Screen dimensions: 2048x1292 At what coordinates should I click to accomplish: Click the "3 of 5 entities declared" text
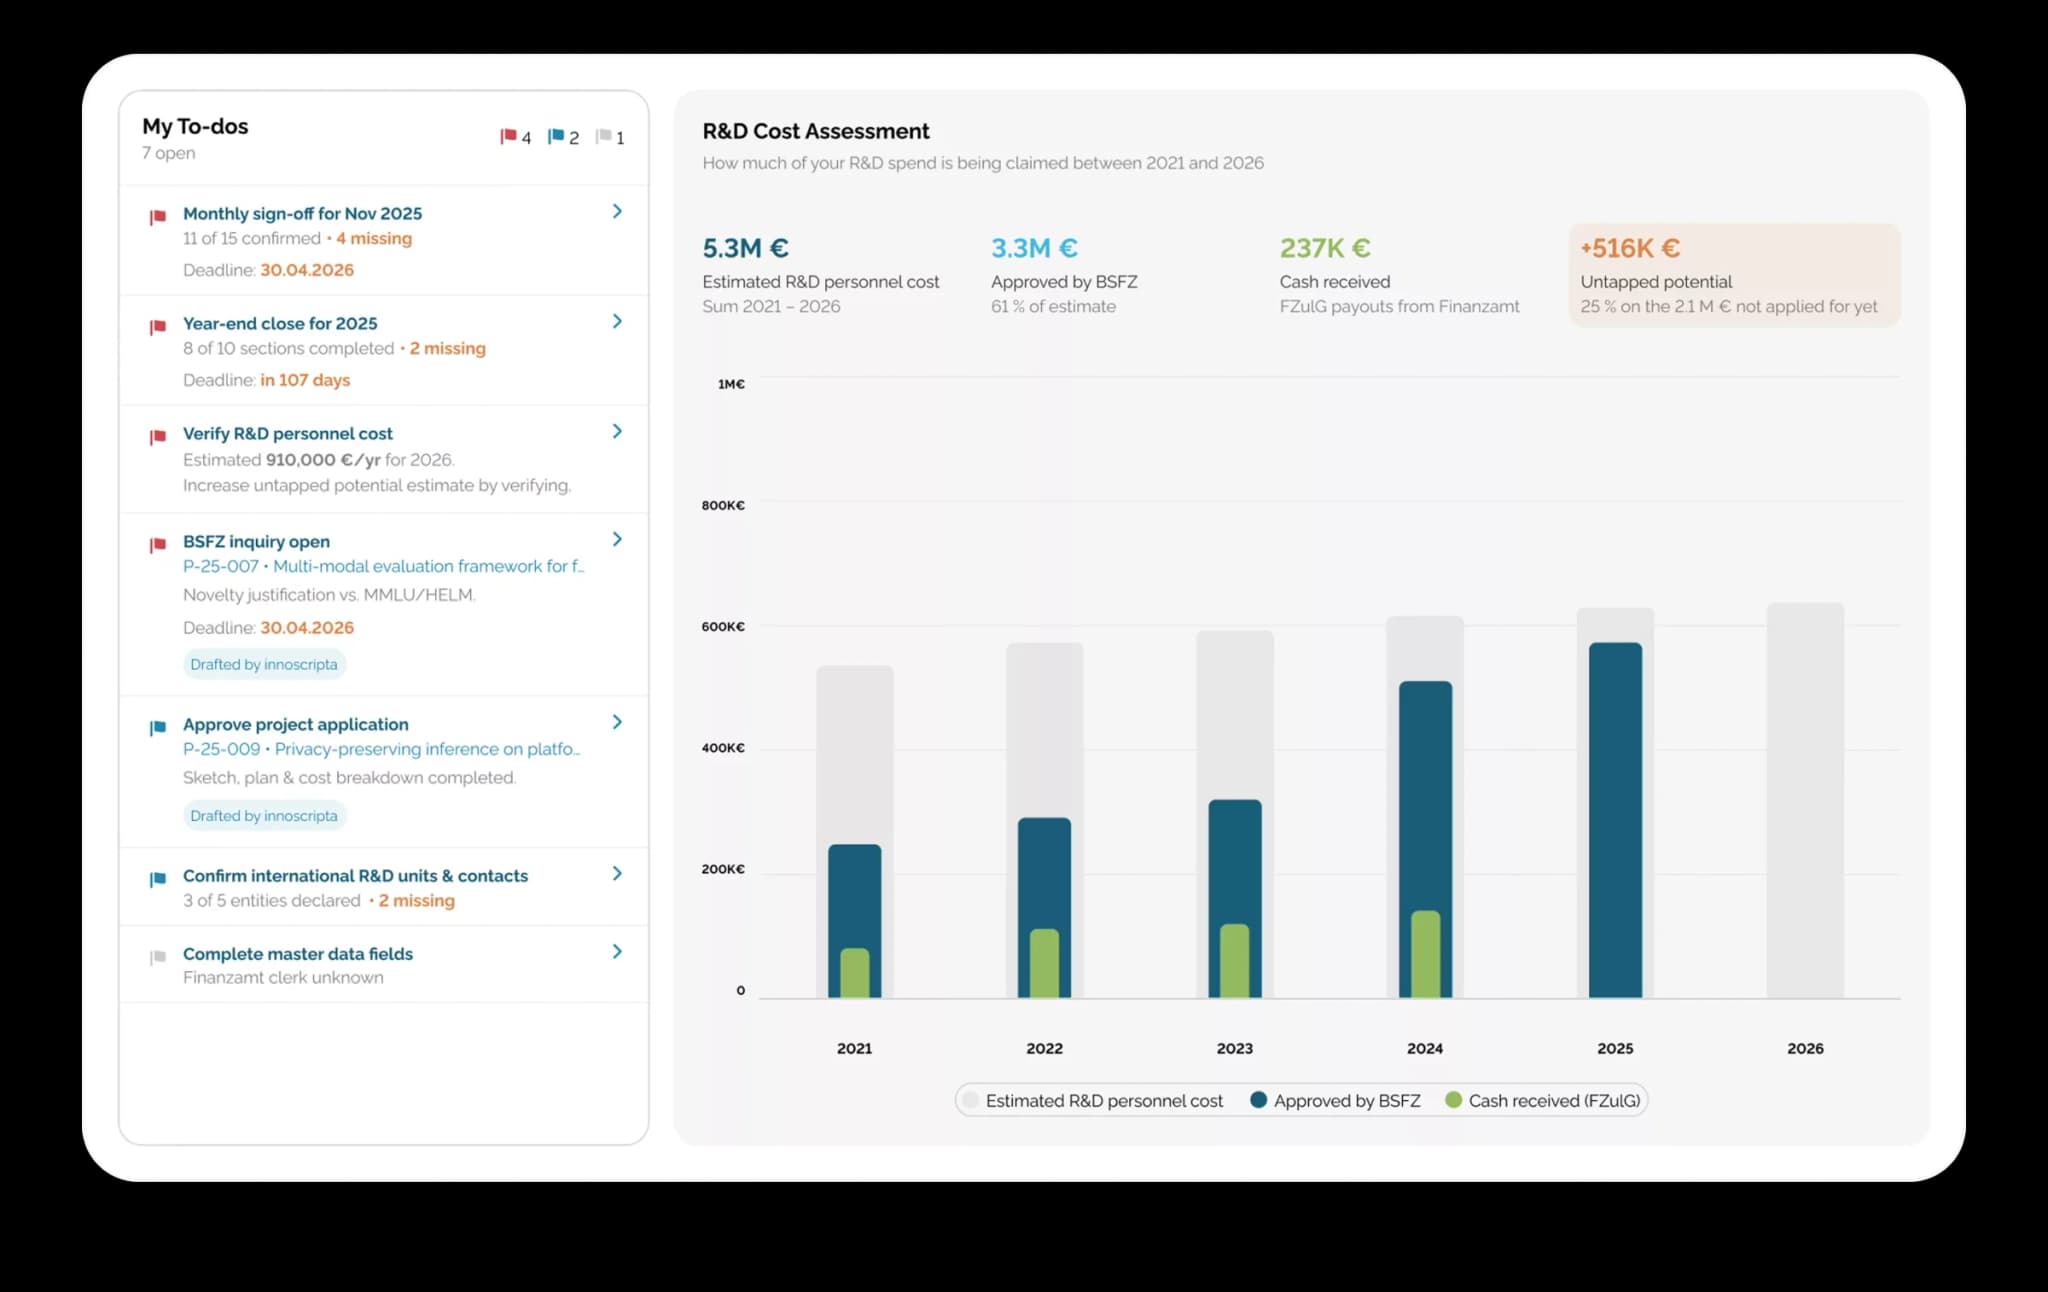(272, 900)
